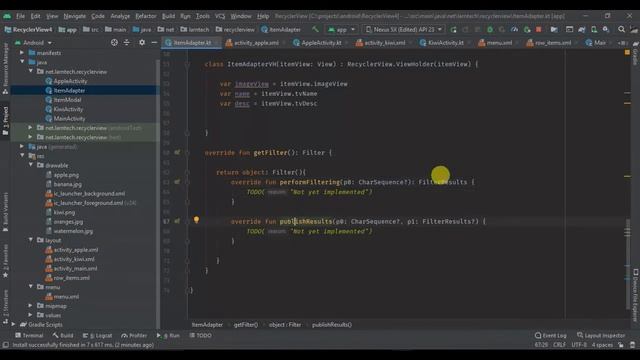Click the Collapse All icon in Project panel
The width and height of the screenshot is (640, 360).
127,42
